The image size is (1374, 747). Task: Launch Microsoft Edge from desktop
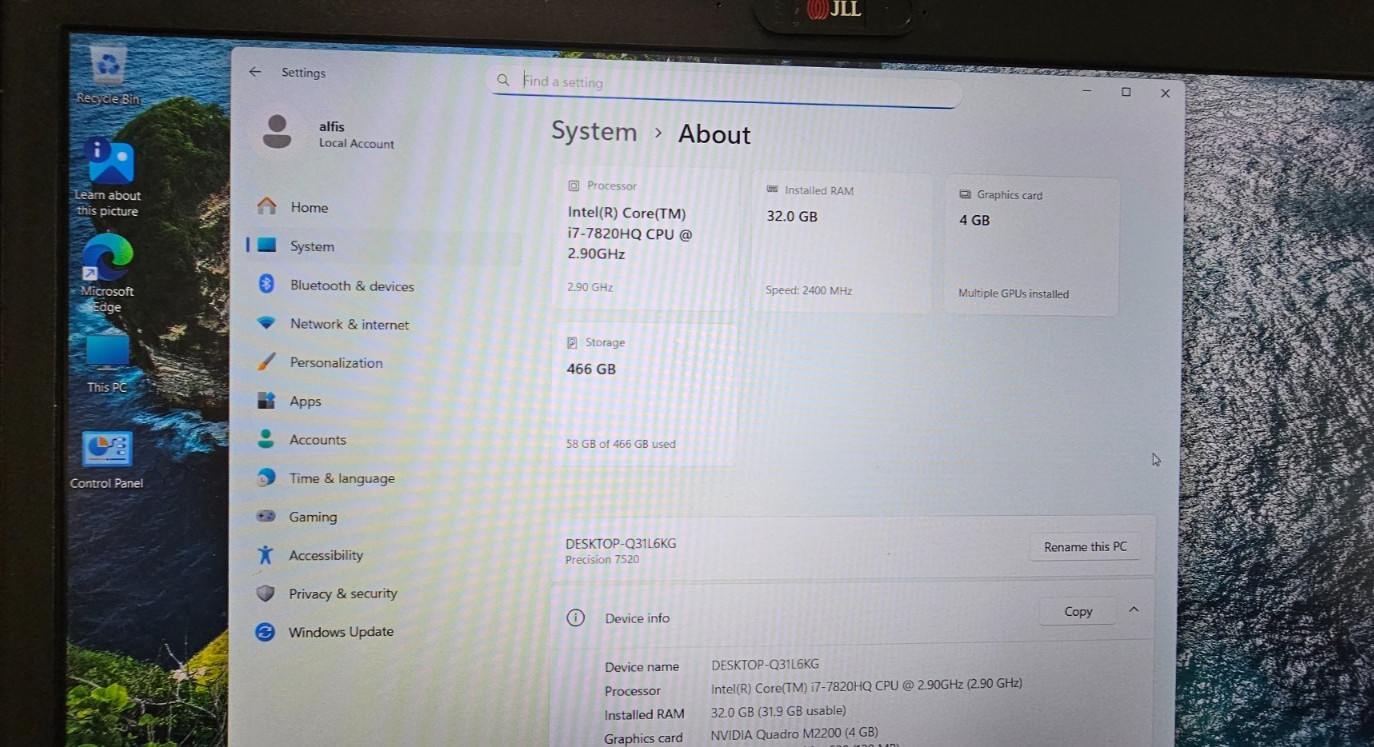(x=107, y=275)
